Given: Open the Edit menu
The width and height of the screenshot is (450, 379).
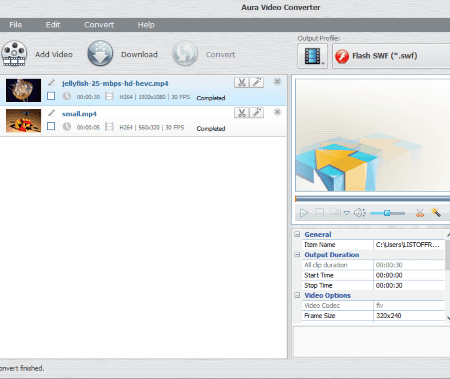Looking at the screenshot, I should coord(53,25).
